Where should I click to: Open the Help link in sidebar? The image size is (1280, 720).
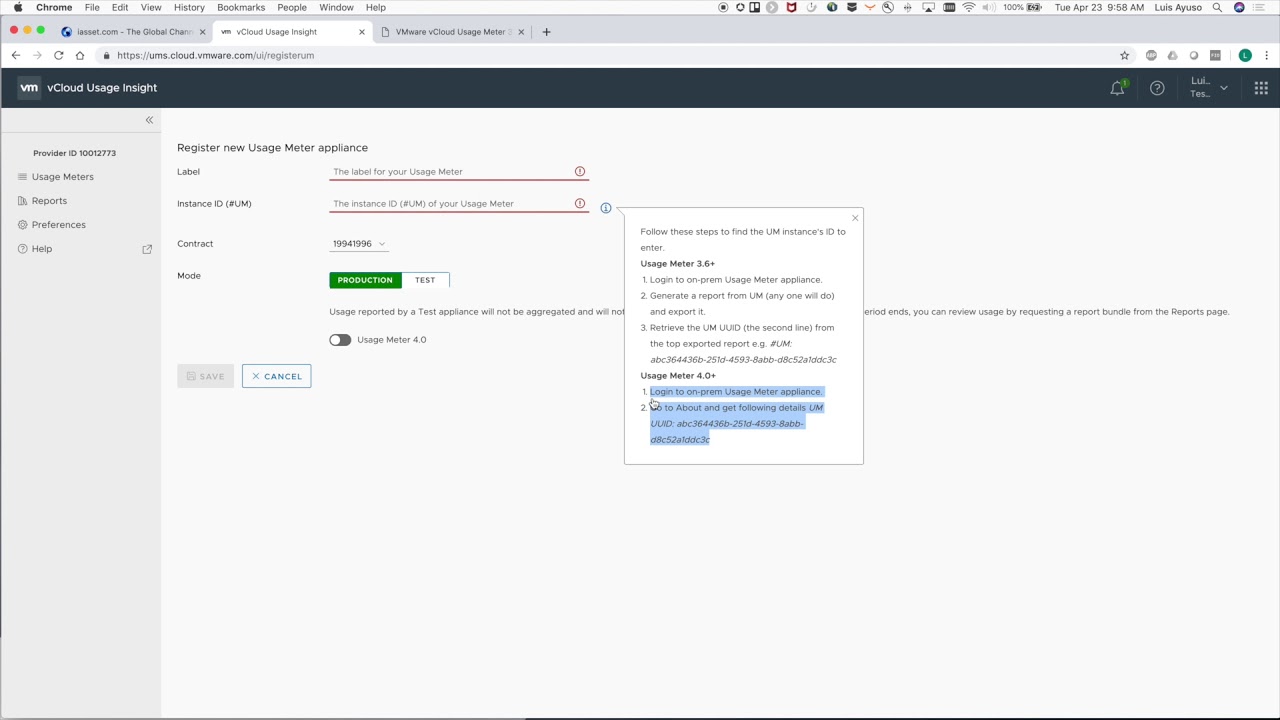tap(41, 249)
